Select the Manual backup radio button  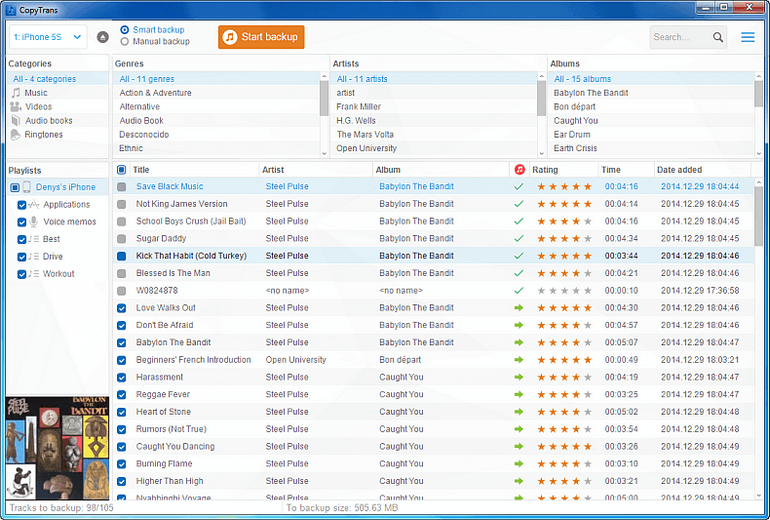pyautogui.click(x=124, y=42)
